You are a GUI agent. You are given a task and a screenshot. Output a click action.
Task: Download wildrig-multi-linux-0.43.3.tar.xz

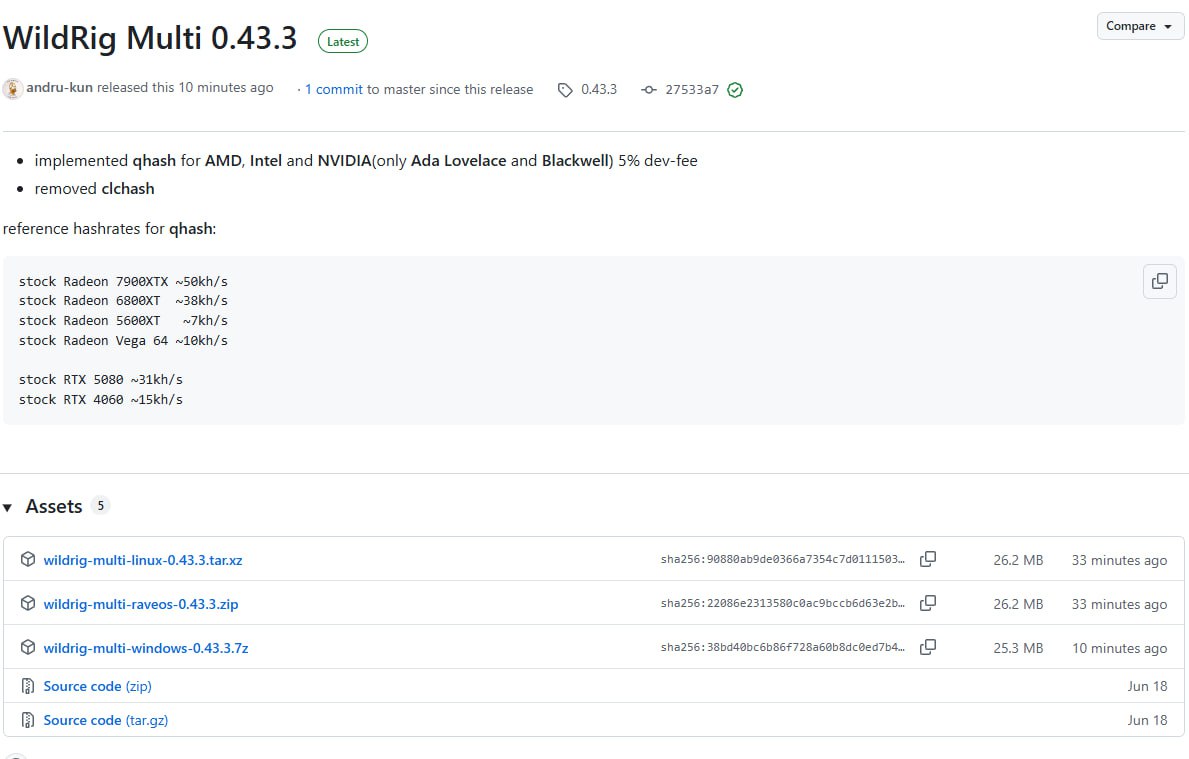click(x=143, y=560)
